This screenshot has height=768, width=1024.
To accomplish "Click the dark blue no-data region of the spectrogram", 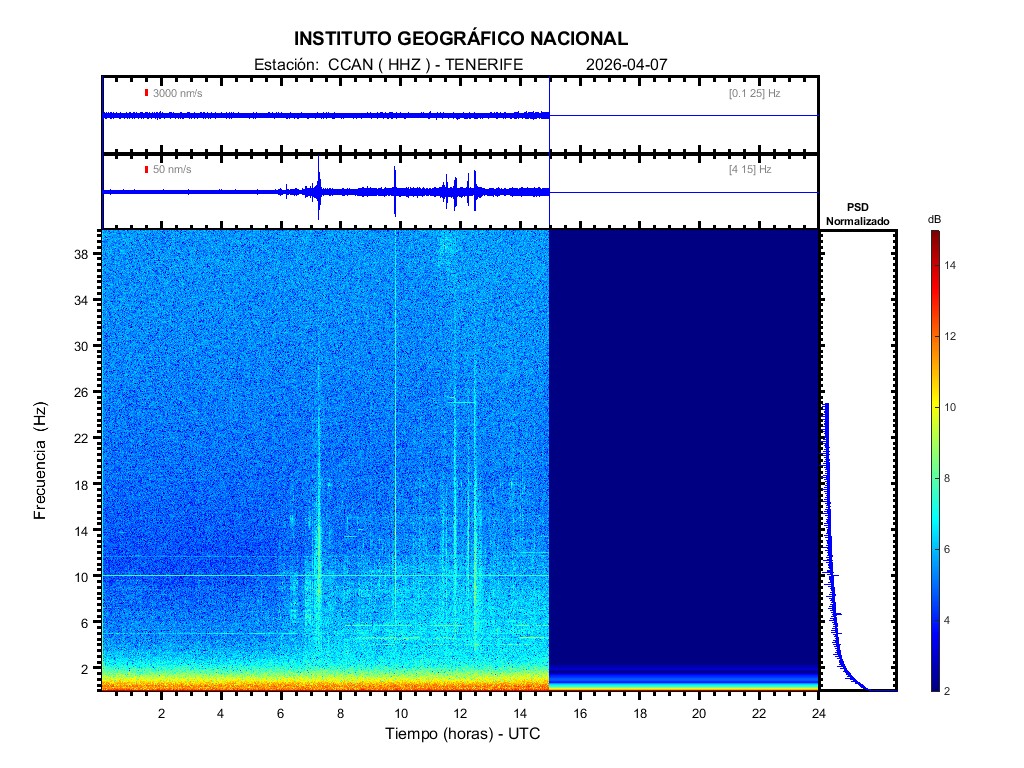I will click(x=684, y=440).
